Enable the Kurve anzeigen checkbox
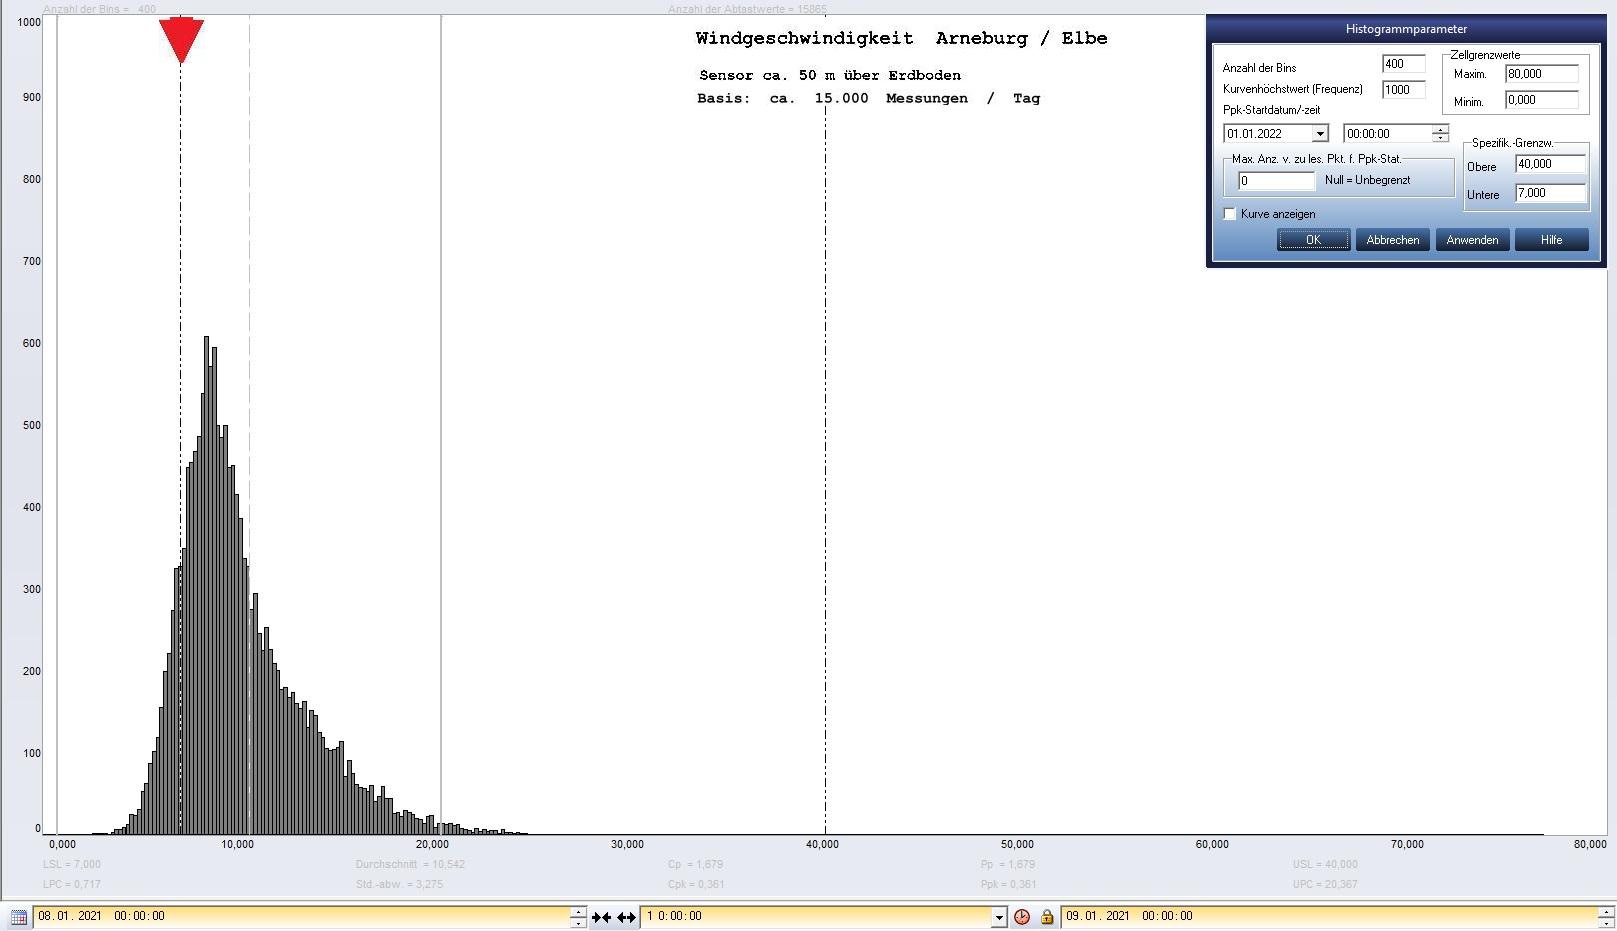The width and height of the screenshot is (1617, 931). pyautogui.click(x=1230, y=214)
